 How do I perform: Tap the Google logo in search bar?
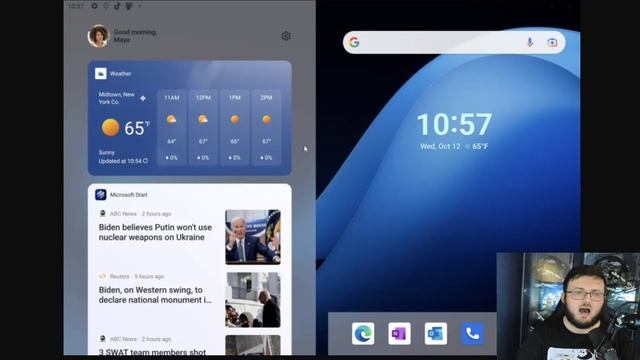point(354,42)
